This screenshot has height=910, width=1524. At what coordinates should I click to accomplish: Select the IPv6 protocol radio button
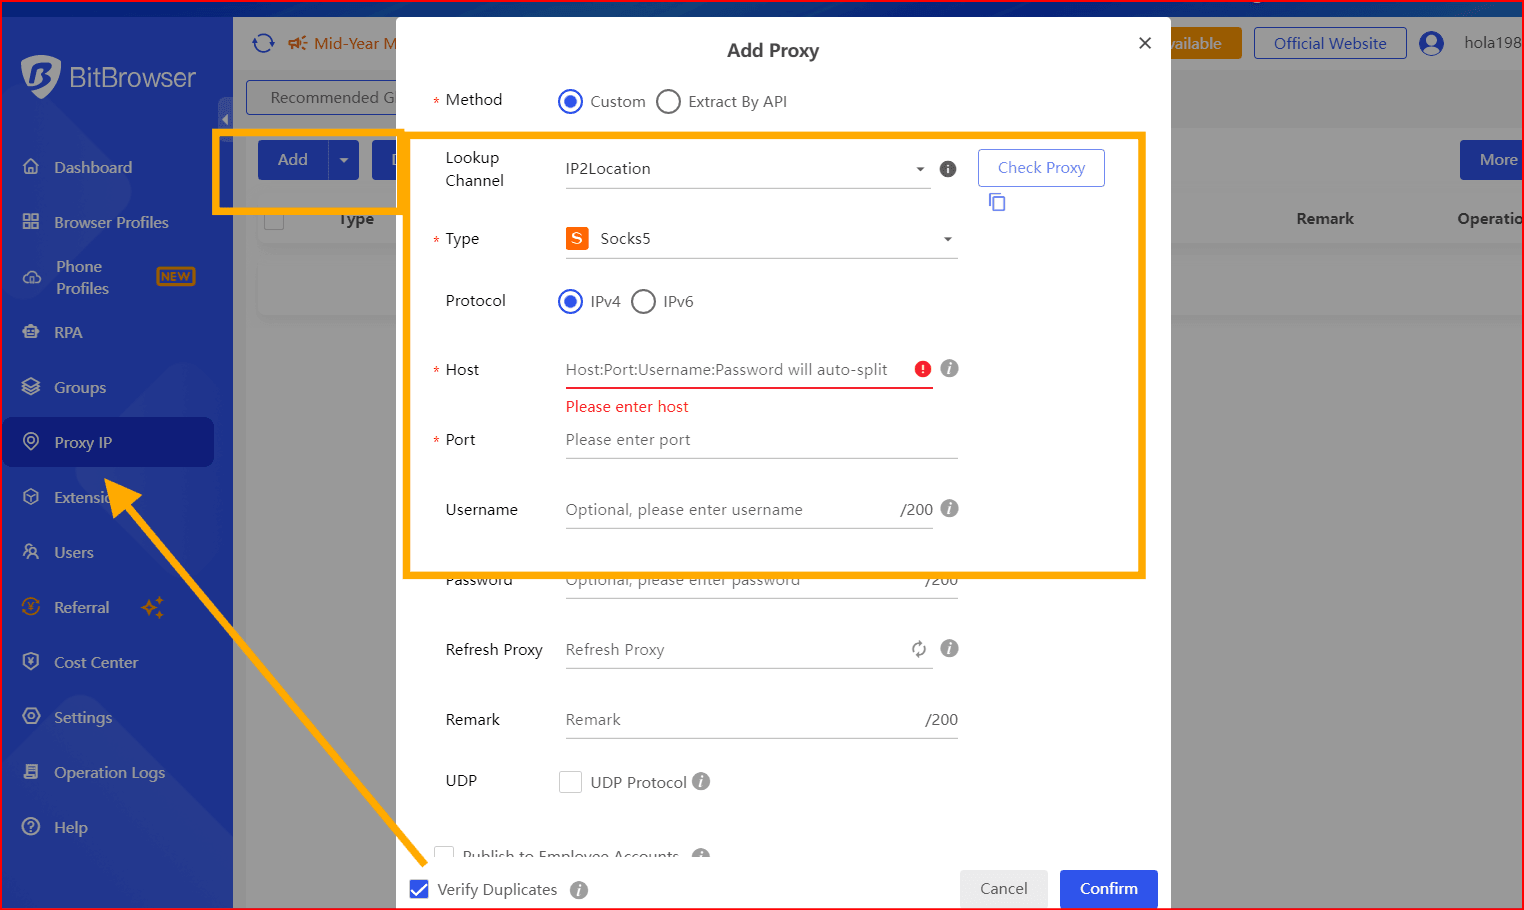[643, 302]
